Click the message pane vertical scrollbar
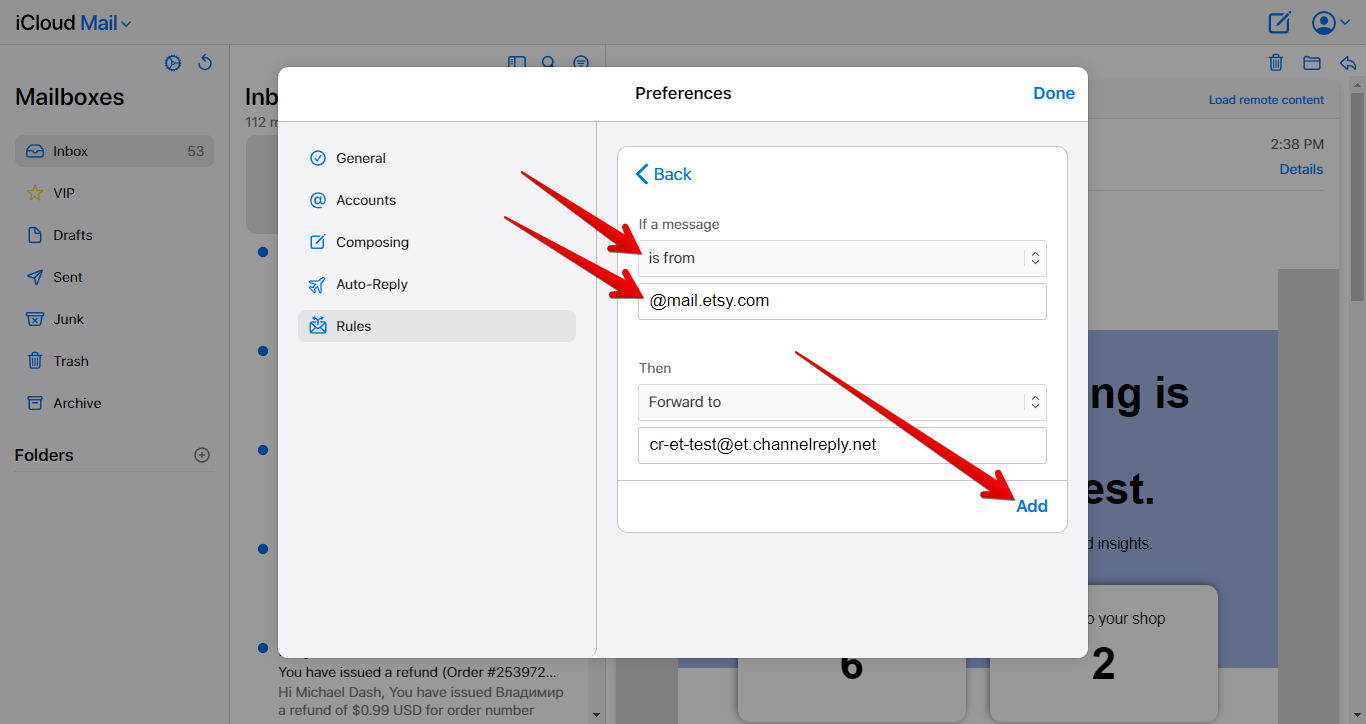The image size is (1366, 724). [x=1357, y=195]
